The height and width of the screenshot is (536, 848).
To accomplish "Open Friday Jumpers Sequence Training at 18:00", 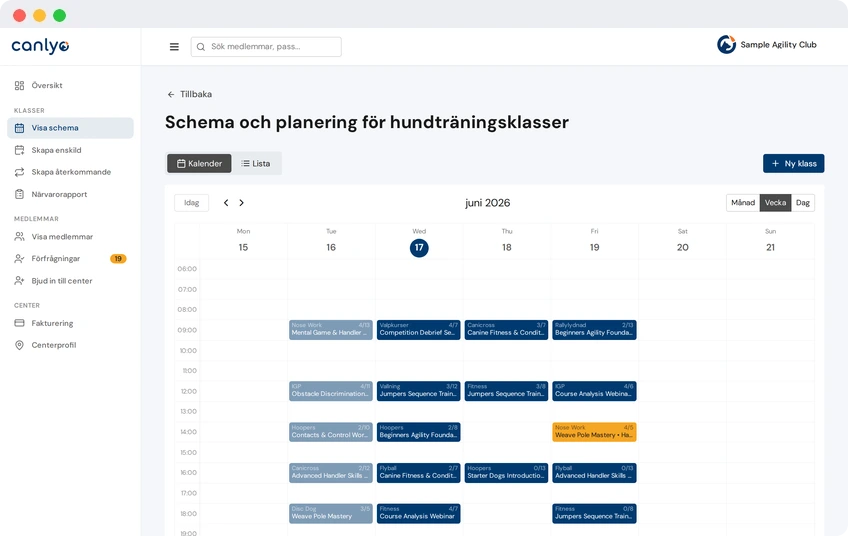I will click(x=594, y=513).
